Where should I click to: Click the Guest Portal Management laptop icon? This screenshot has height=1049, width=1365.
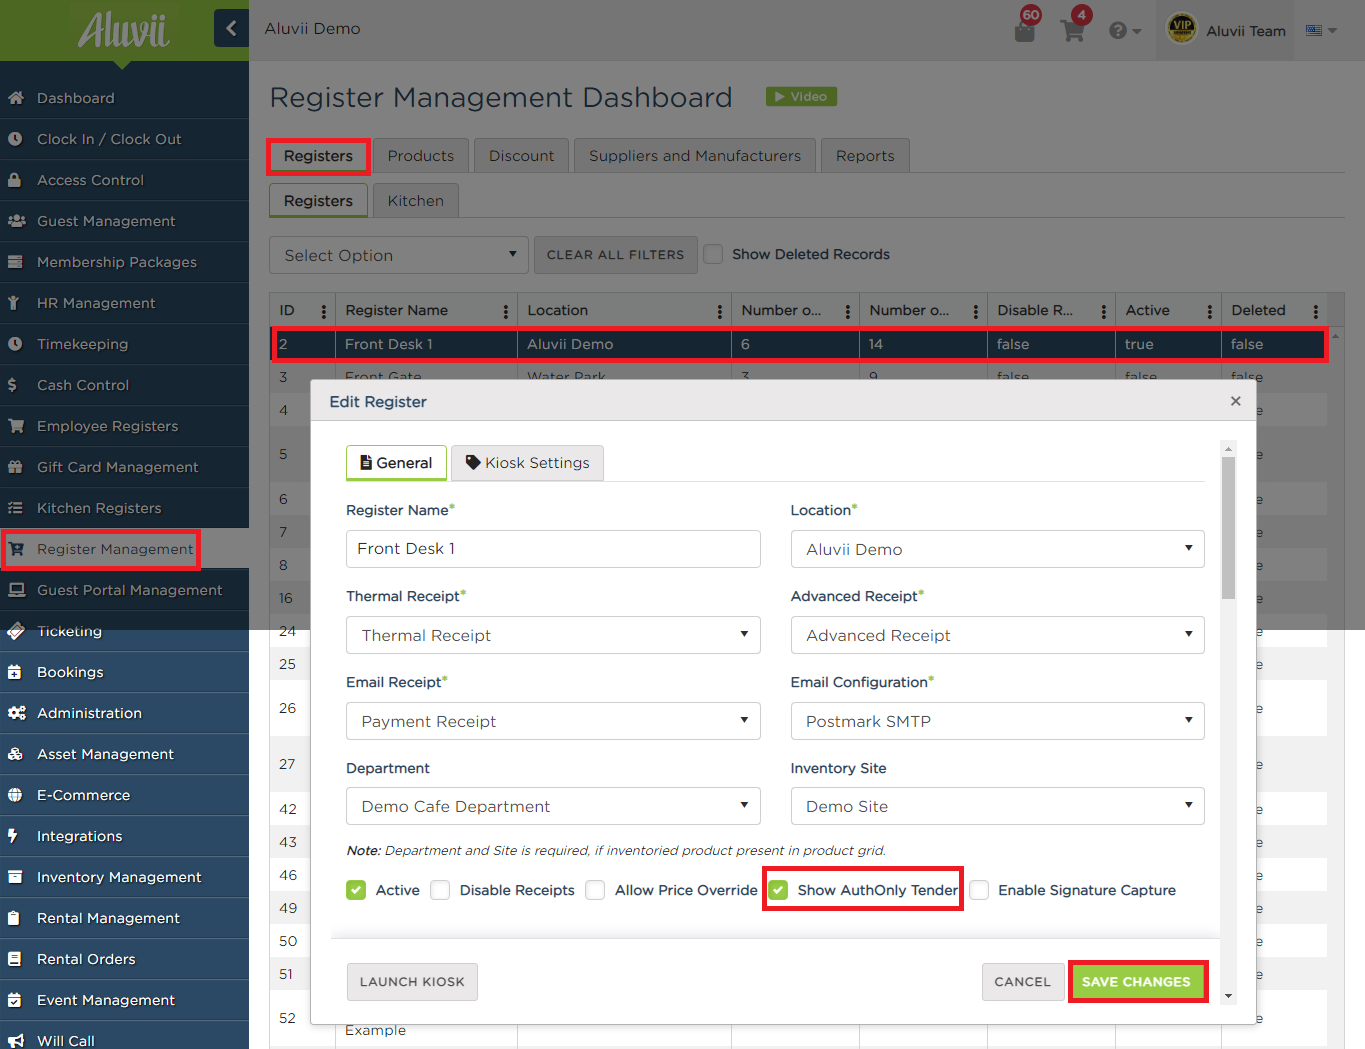[x=16, y=590]
